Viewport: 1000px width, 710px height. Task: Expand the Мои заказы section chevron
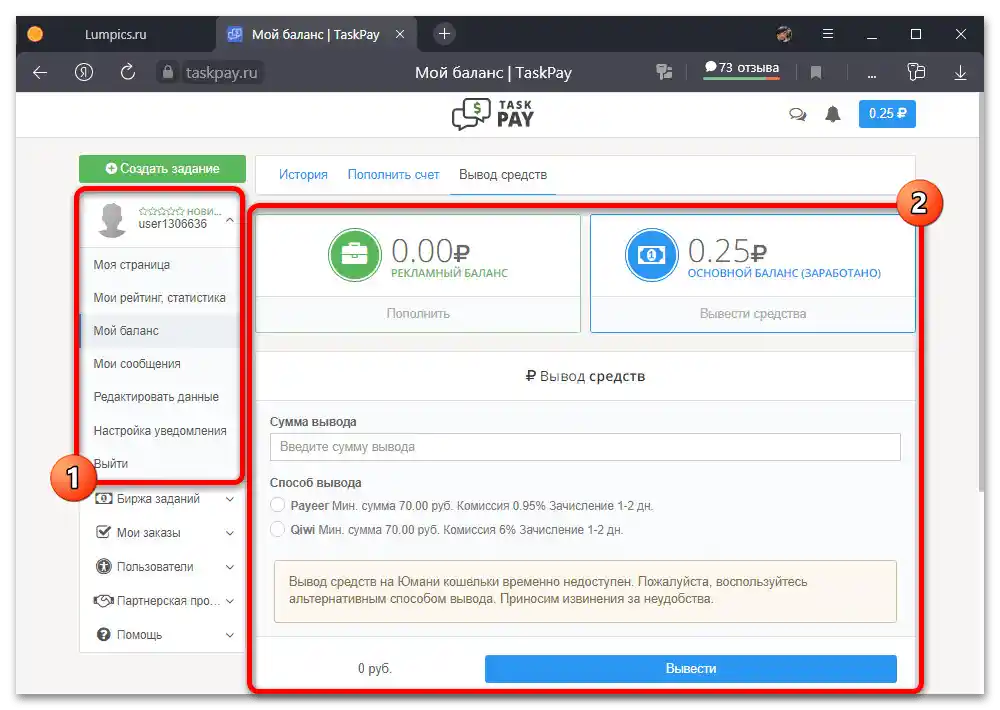click(230, 533)
